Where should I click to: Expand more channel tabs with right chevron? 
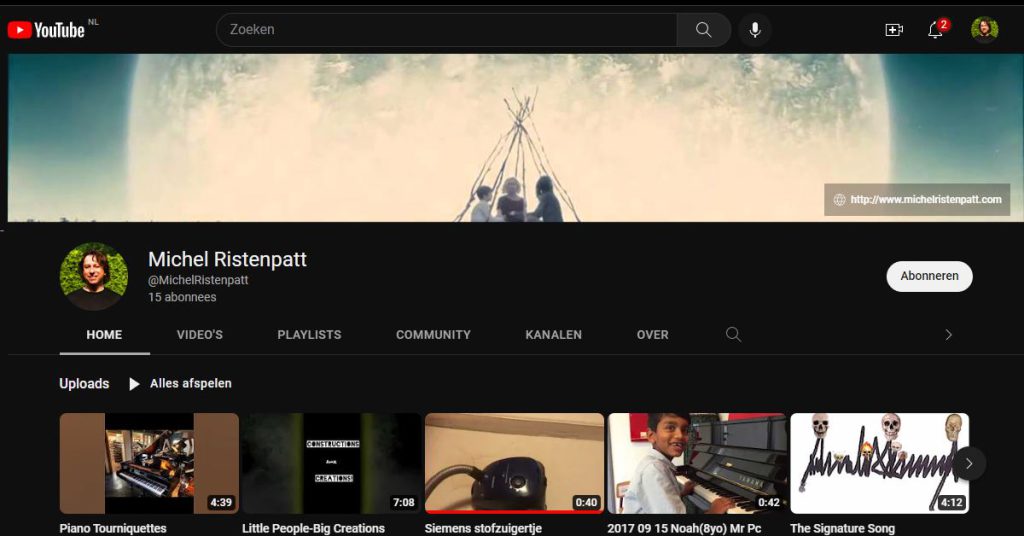point(948,335)
